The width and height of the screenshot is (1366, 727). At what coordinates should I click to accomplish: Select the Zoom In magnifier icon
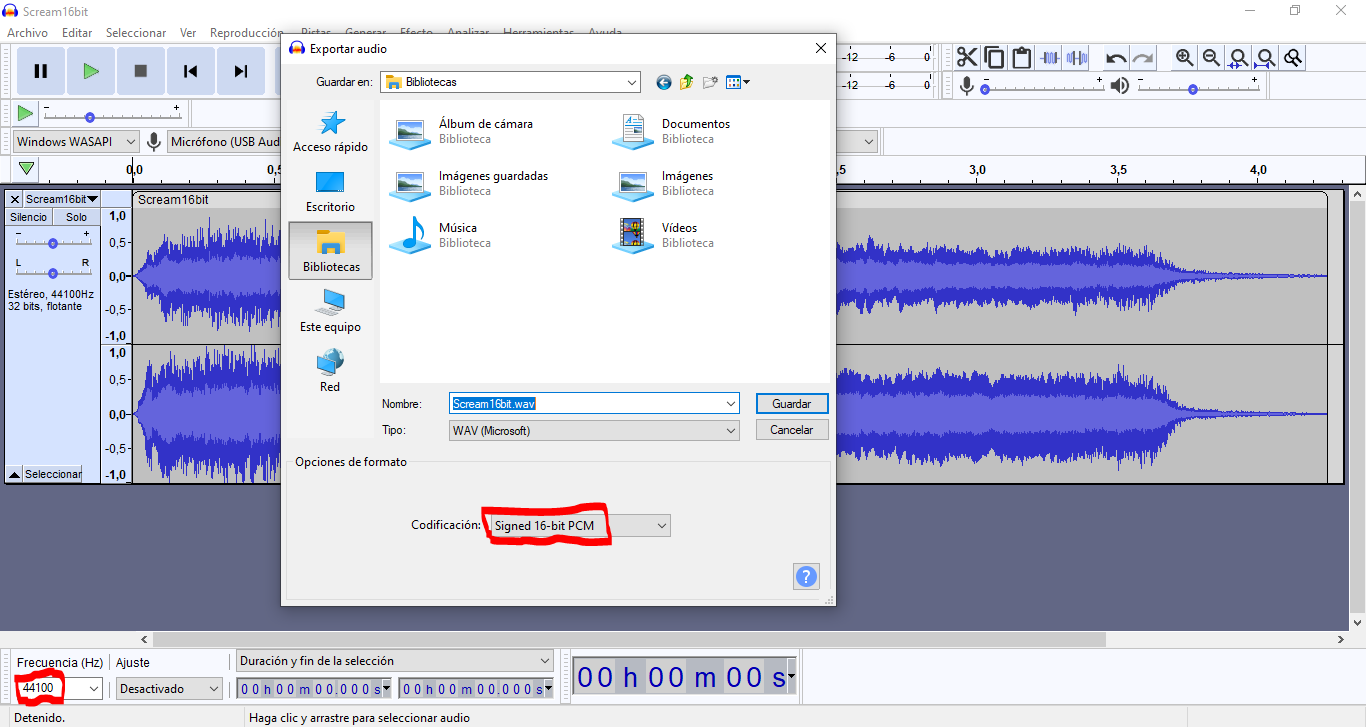point(1185,57)
